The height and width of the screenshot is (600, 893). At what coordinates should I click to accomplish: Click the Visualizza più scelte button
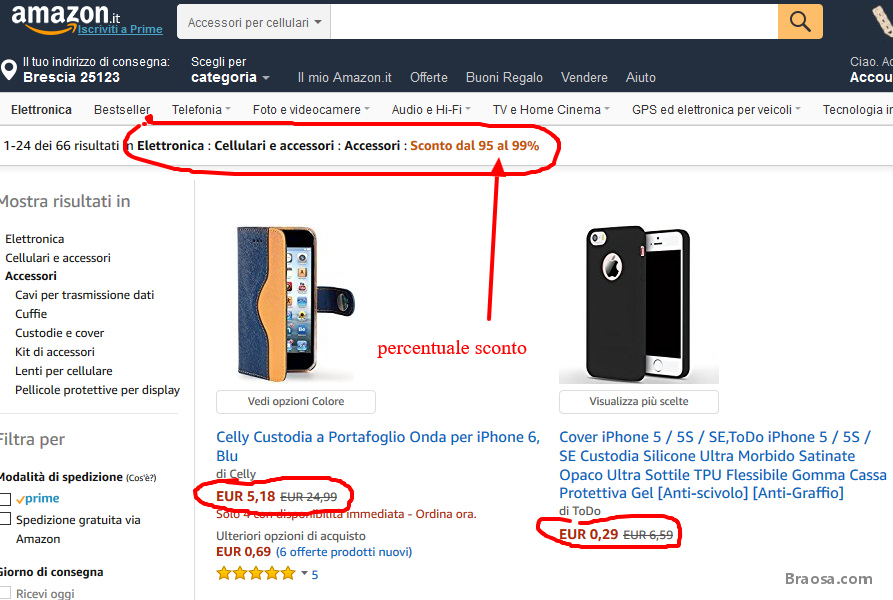point(638,402)
